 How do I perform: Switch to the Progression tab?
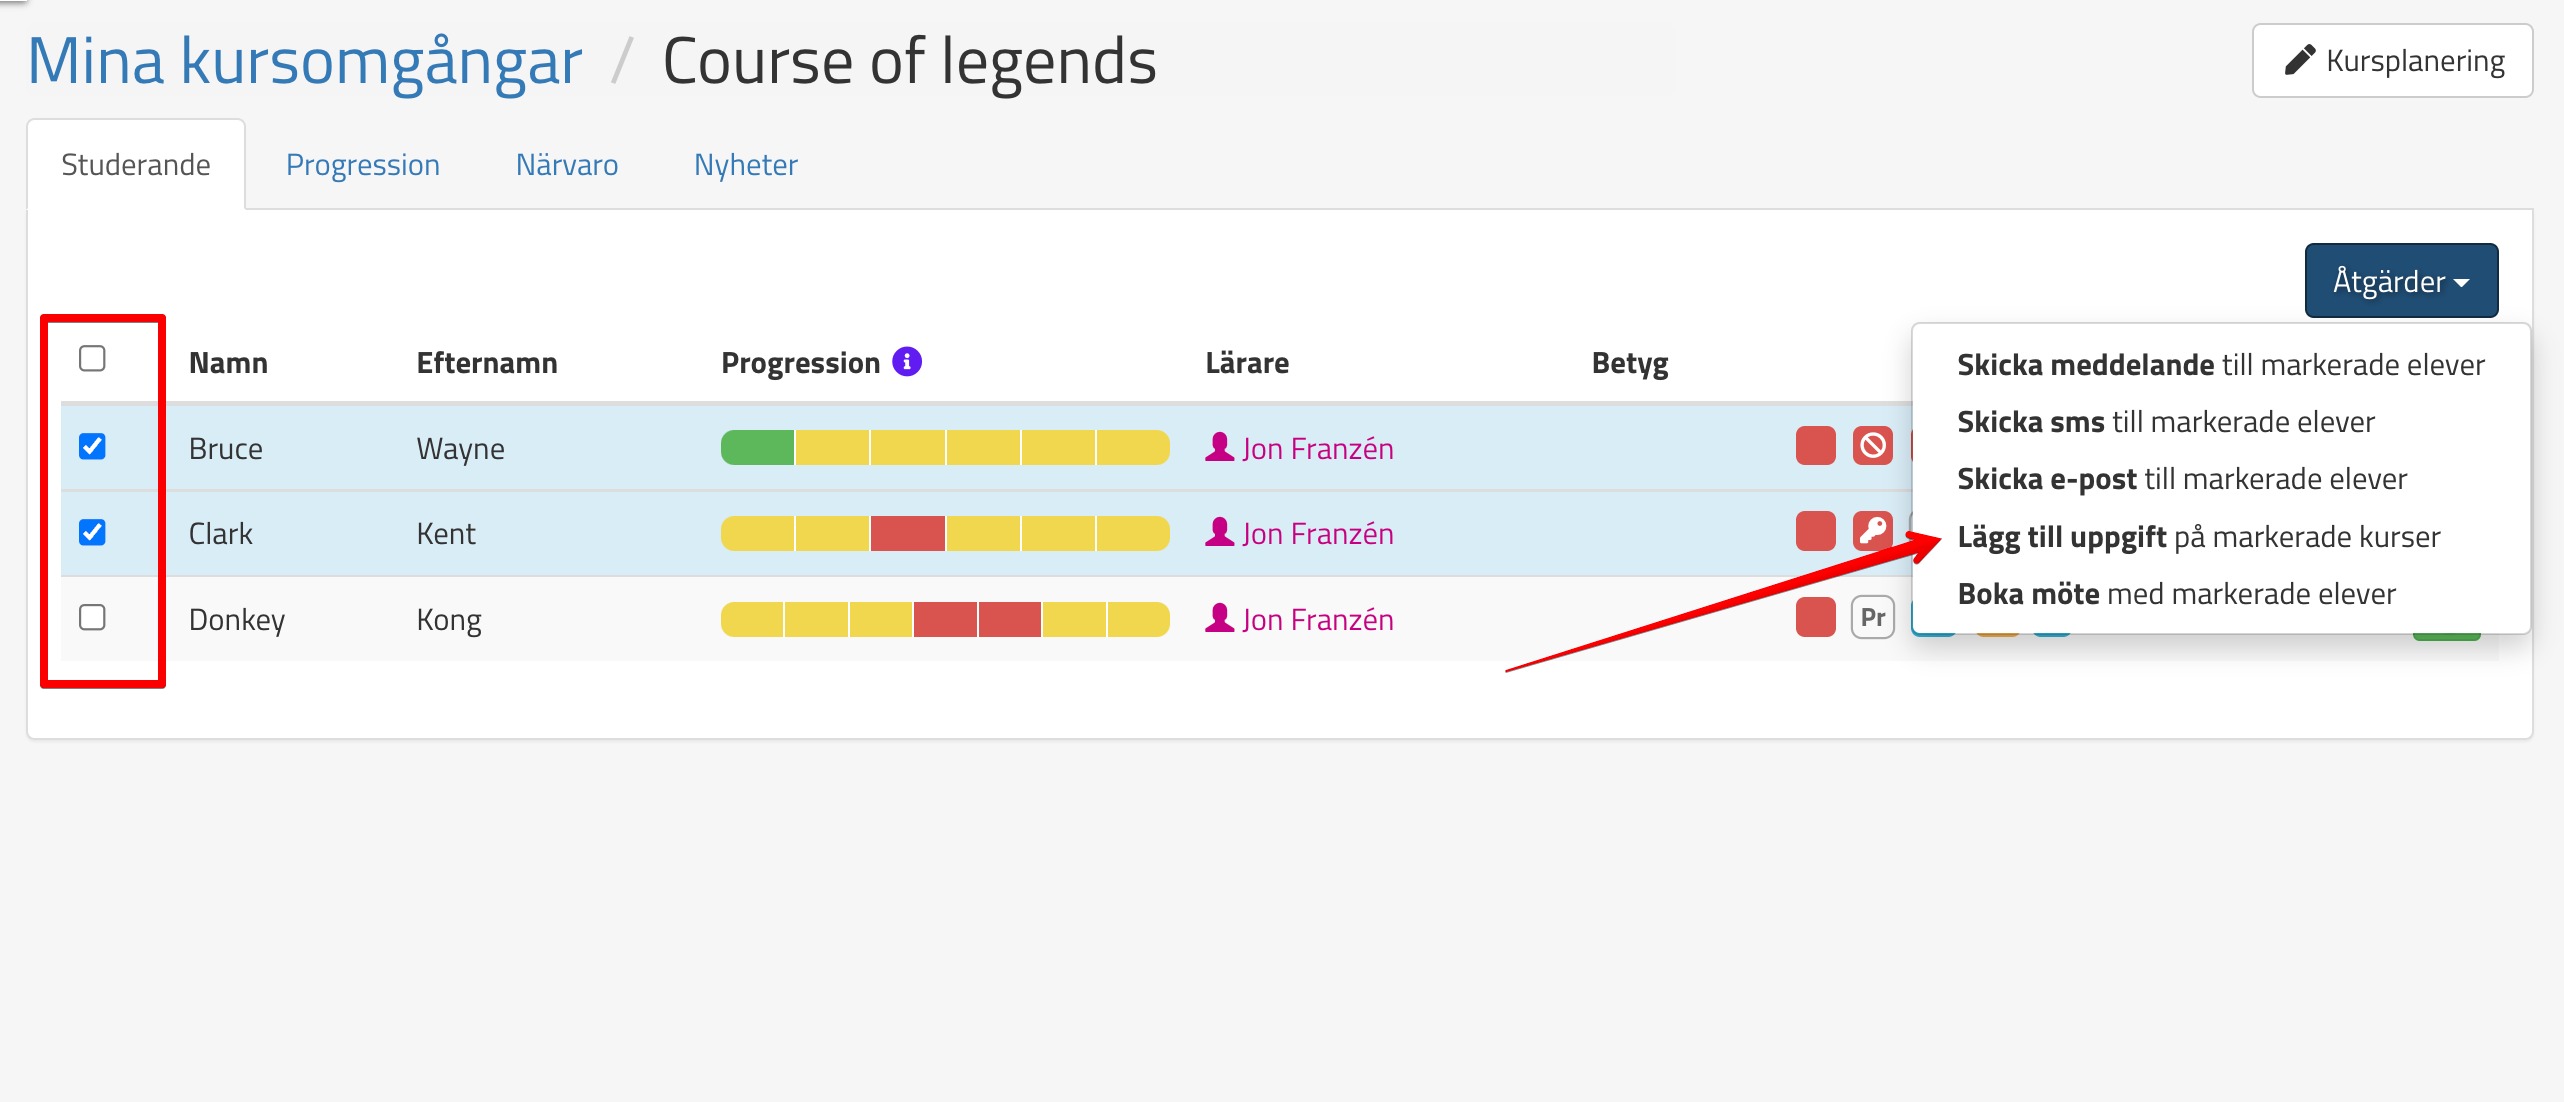(x=362, y=165)
